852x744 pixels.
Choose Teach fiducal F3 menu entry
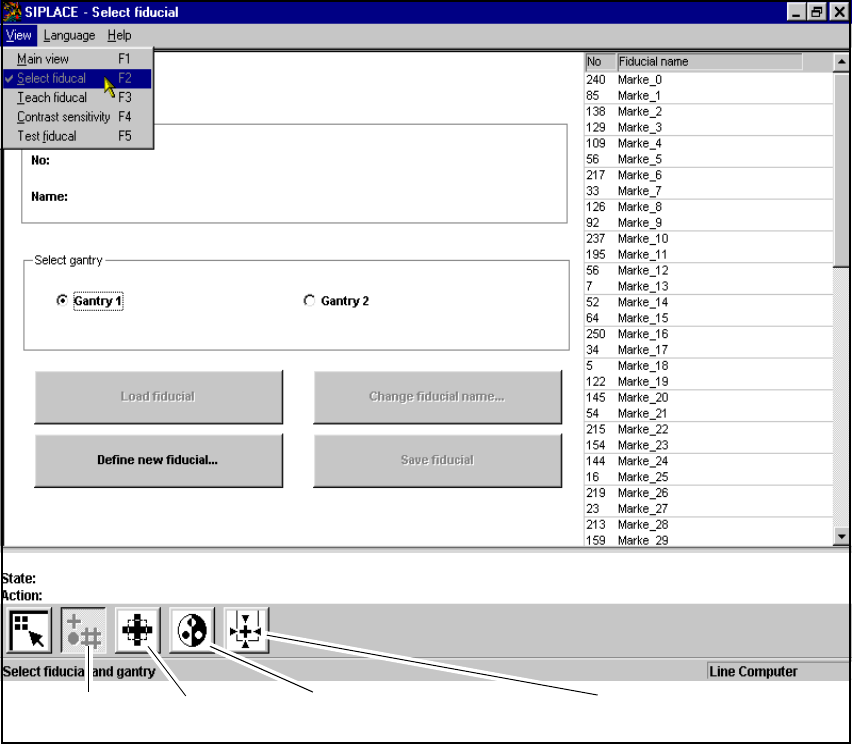coord(77,97)
